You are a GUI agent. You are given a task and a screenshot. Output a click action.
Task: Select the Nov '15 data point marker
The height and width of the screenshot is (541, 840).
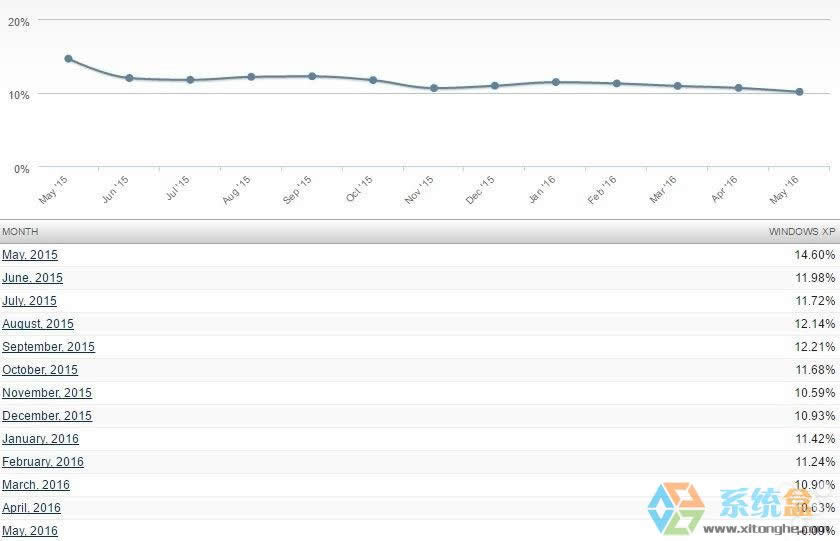tap(434, 88)
